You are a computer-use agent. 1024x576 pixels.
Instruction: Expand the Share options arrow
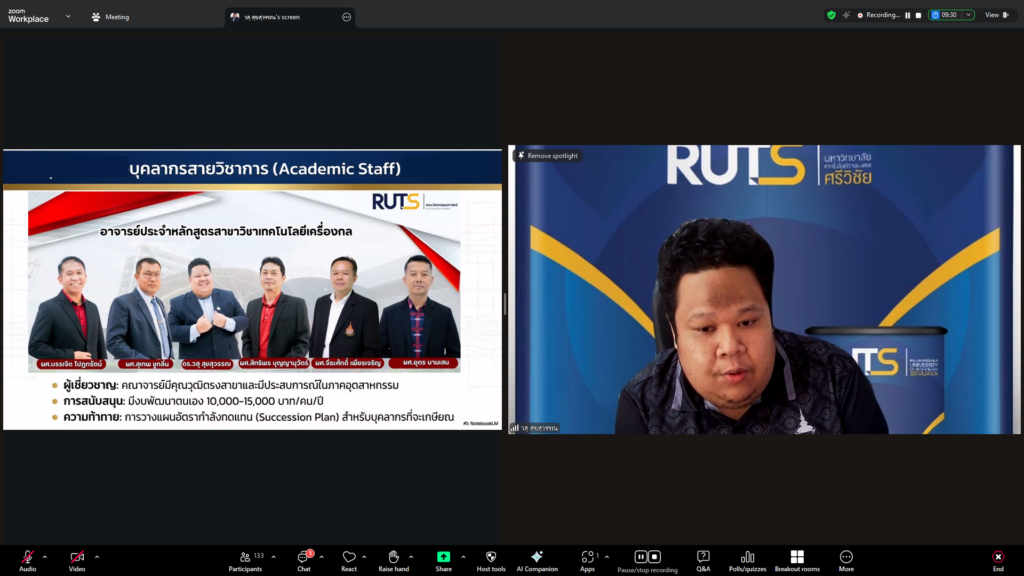(x=463, y=557)
